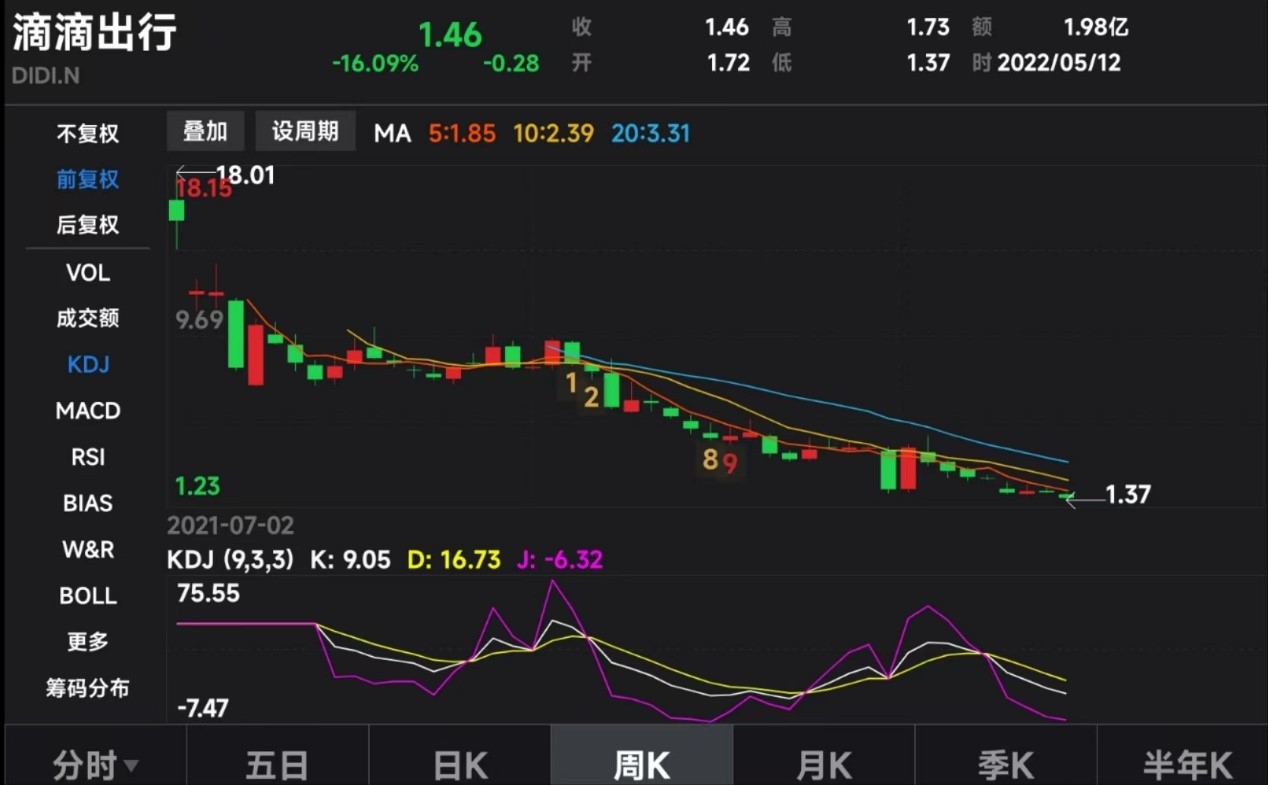Click the 2022/05/12 date value

tap(1059, 63)
